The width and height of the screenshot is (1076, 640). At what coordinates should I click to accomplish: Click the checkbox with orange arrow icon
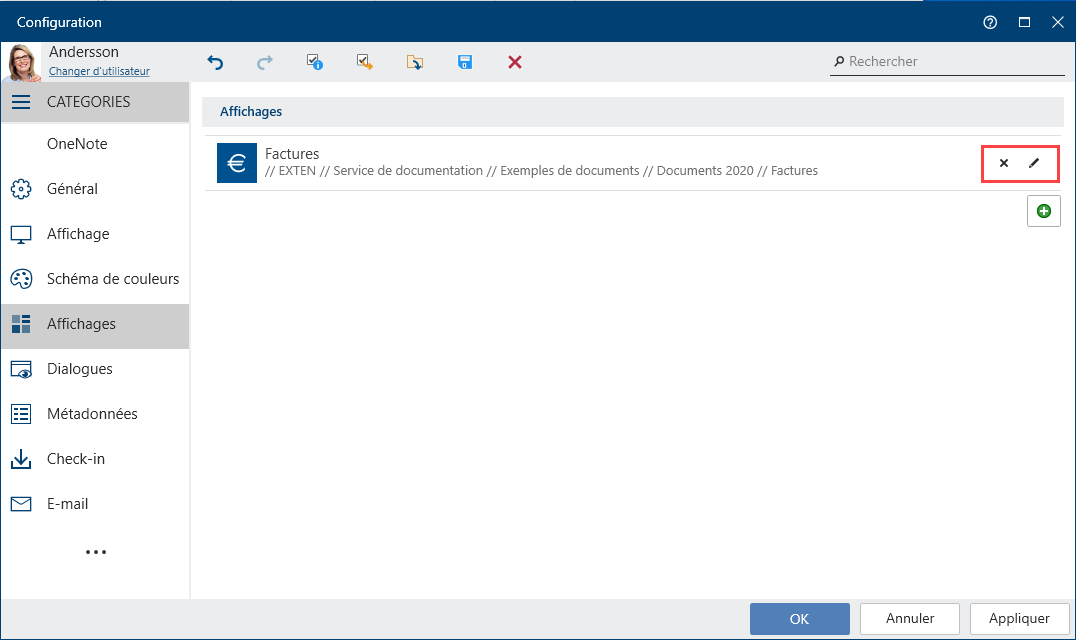(364, 62)
